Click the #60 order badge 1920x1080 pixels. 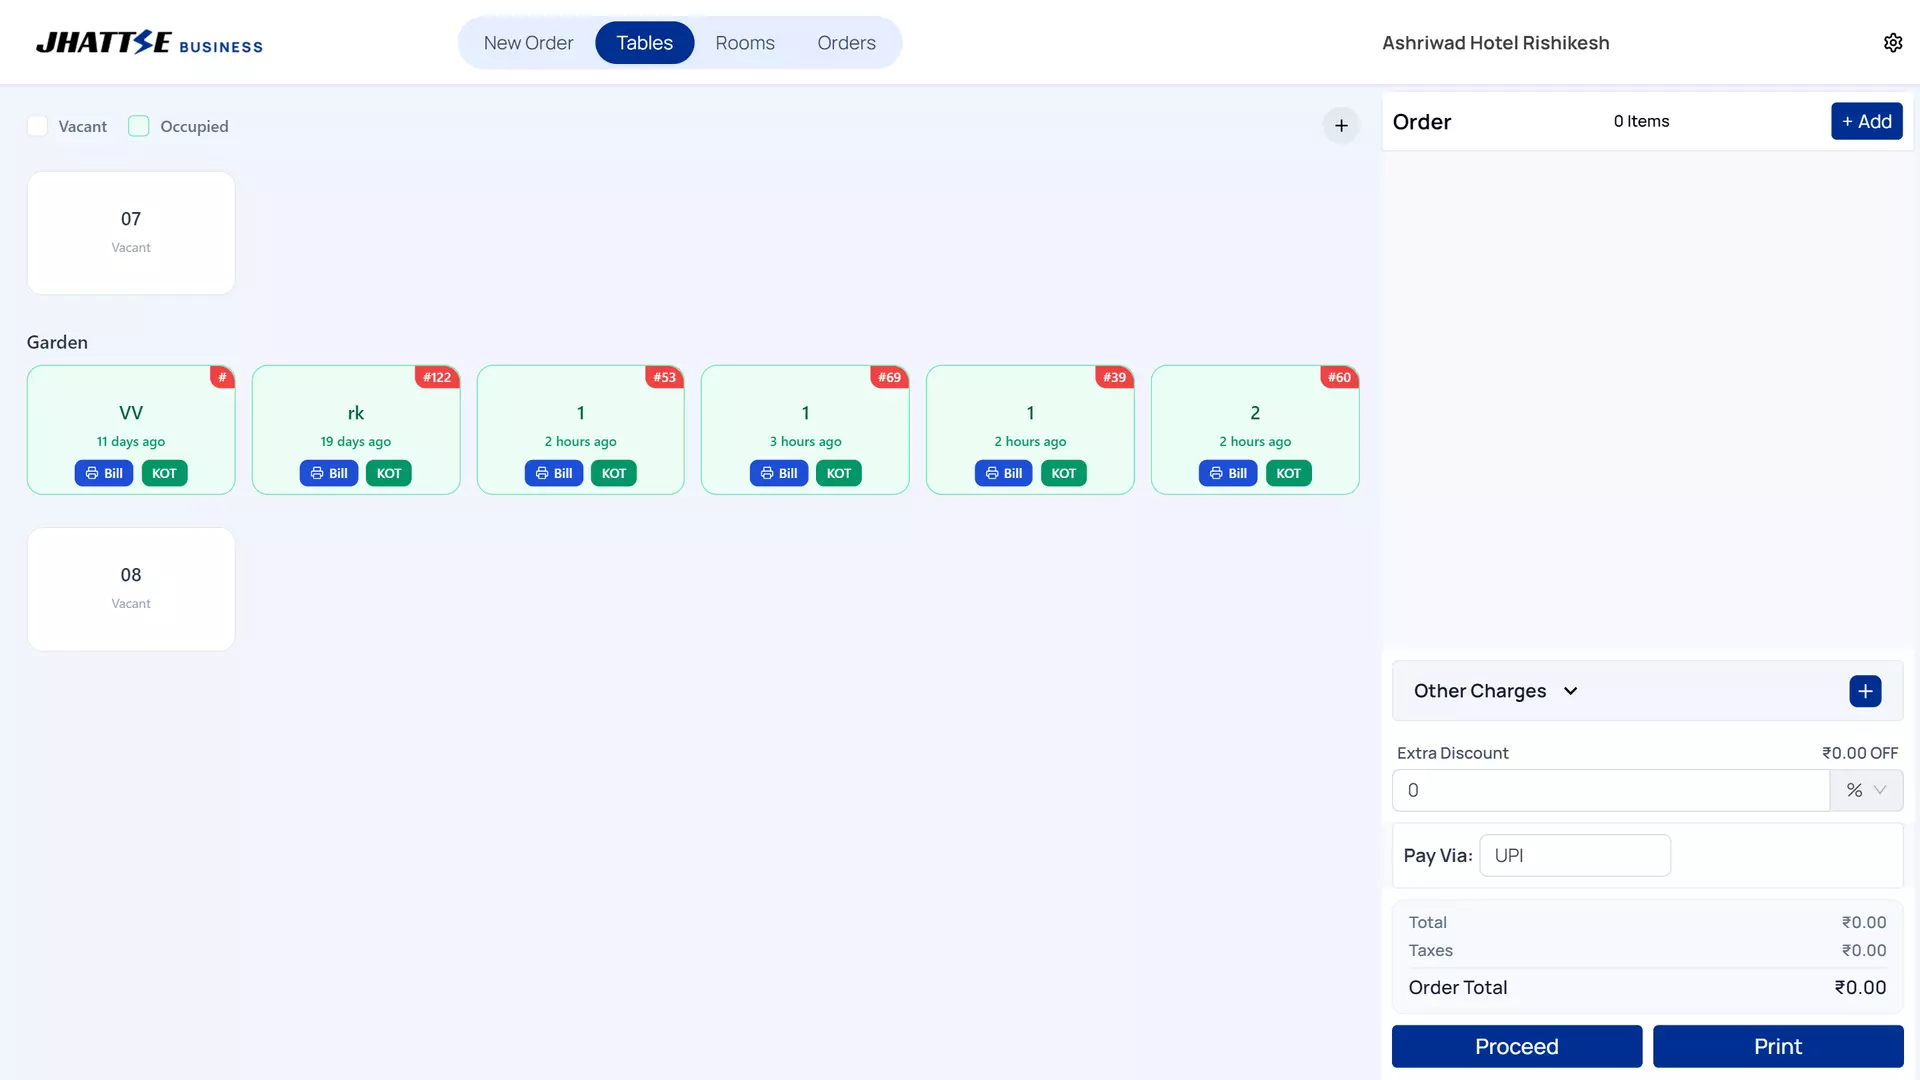(1339, 377)
